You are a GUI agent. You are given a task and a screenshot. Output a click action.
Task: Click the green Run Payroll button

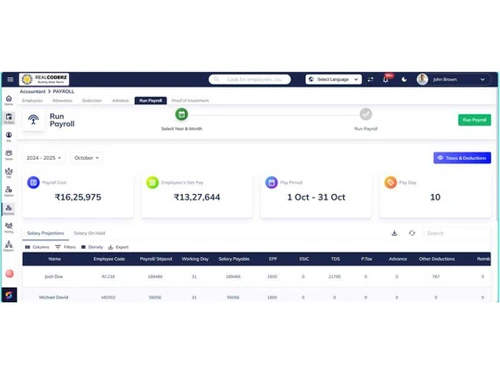coord(474,120)
